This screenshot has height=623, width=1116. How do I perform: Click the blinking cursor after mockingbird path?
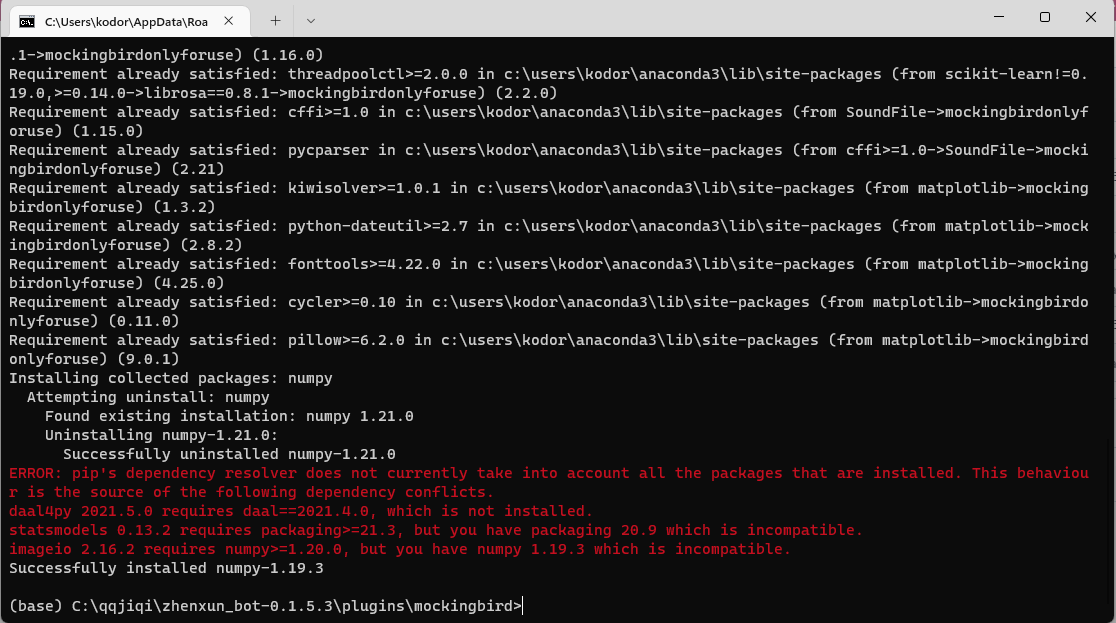coord(525,605)
